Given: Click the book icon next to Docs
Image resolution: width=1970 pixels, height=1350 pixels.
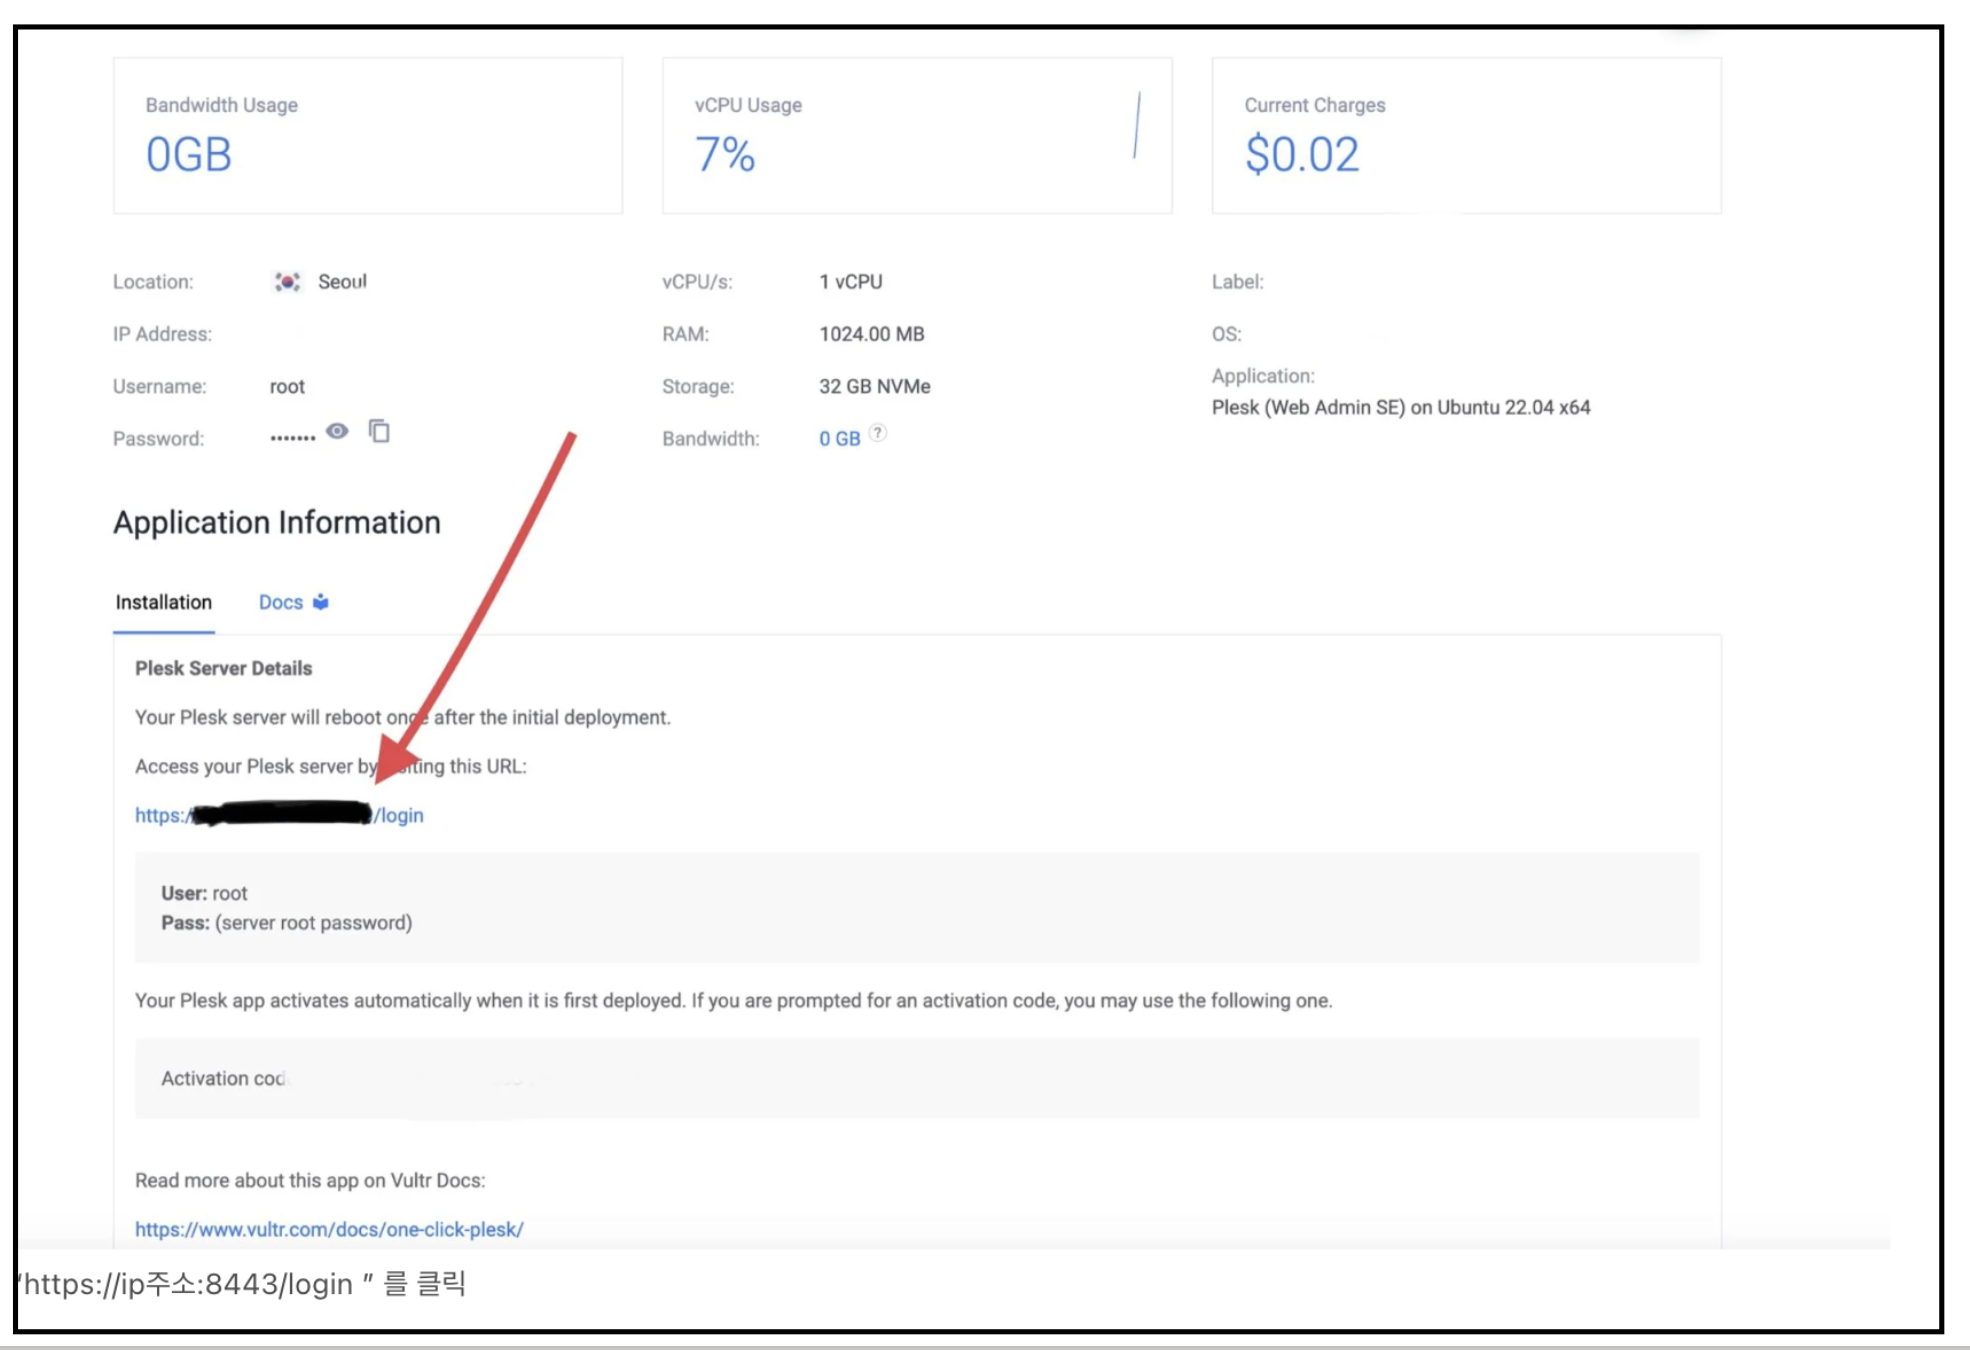Looking at the screenshot, I should 321,602.
